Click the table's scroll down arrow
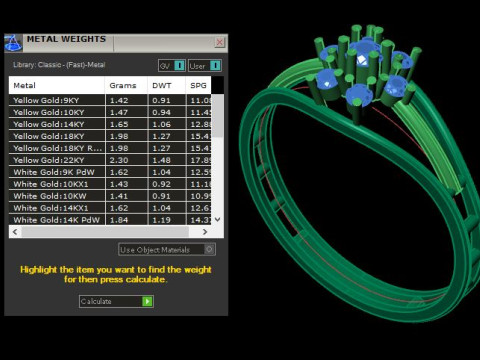480x360 pixels. (x=218, y=219)
